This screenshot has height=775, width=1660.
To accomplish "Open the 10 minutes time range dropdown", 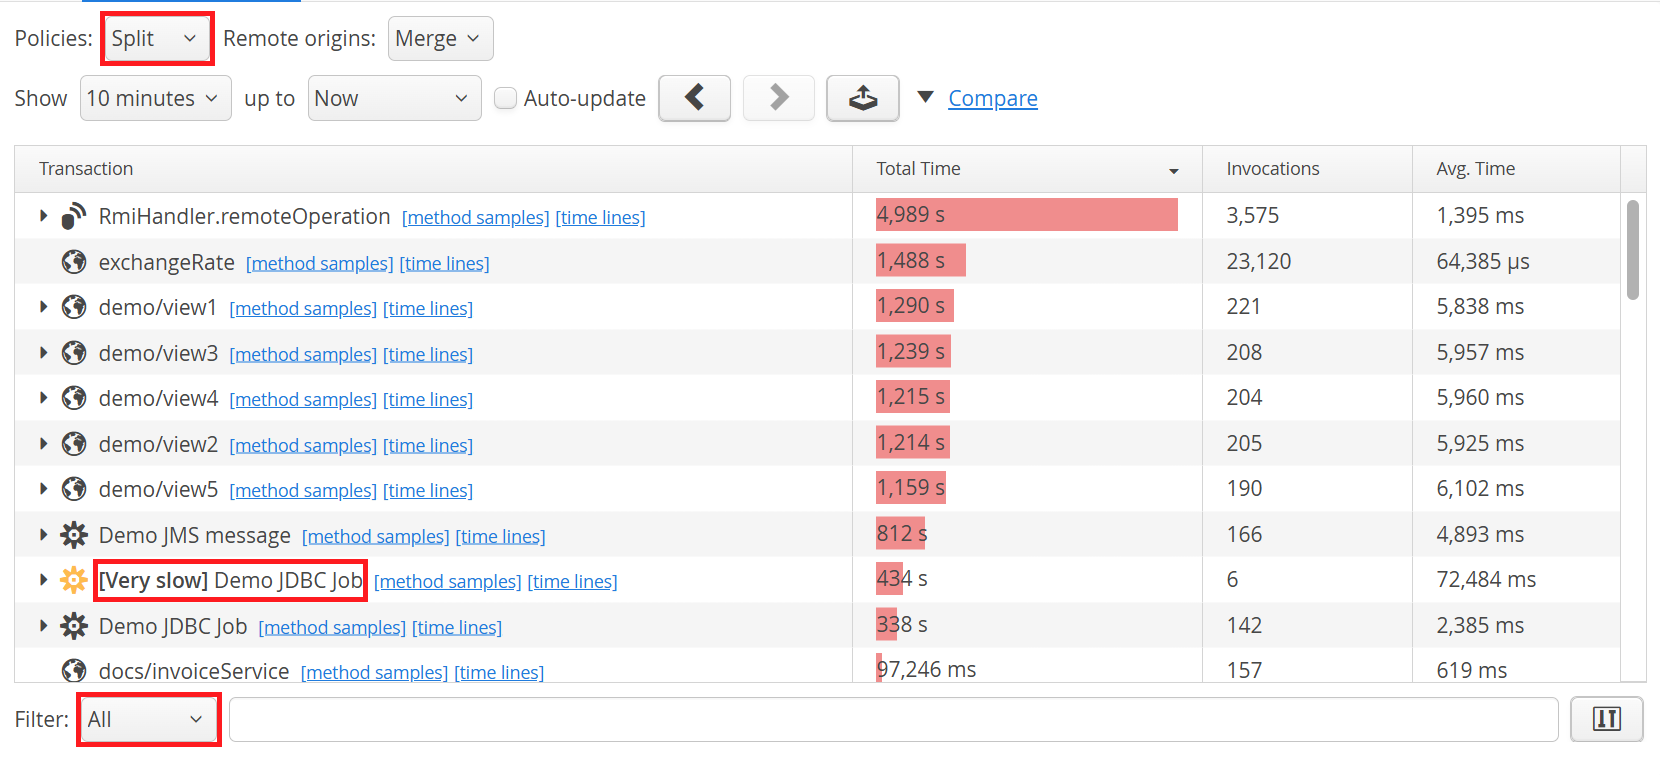I will pos(155,98).
